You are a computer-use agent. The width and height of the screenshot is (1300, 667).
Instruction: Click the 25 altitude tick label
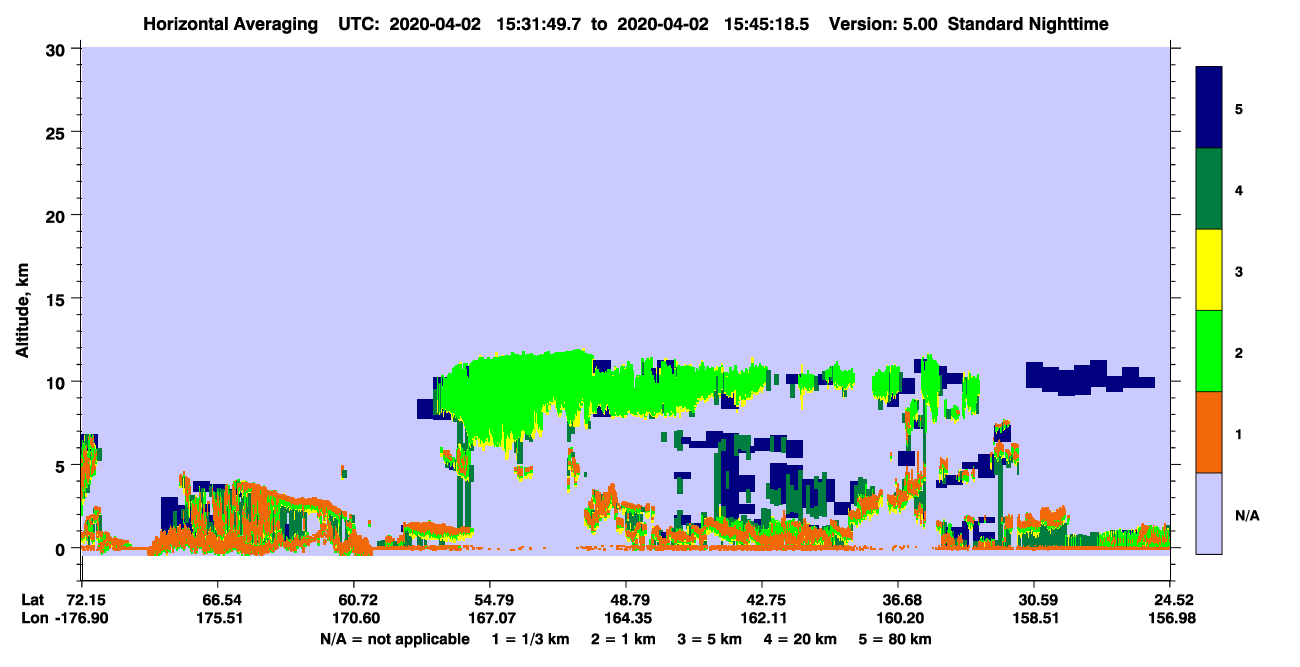click(58, 132)
